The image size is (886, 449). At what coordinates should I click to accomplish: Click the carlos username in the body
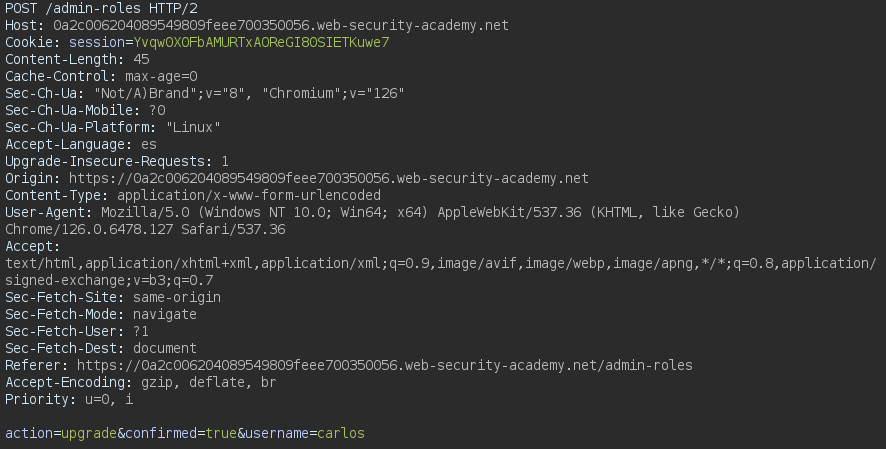coord(341,434)
